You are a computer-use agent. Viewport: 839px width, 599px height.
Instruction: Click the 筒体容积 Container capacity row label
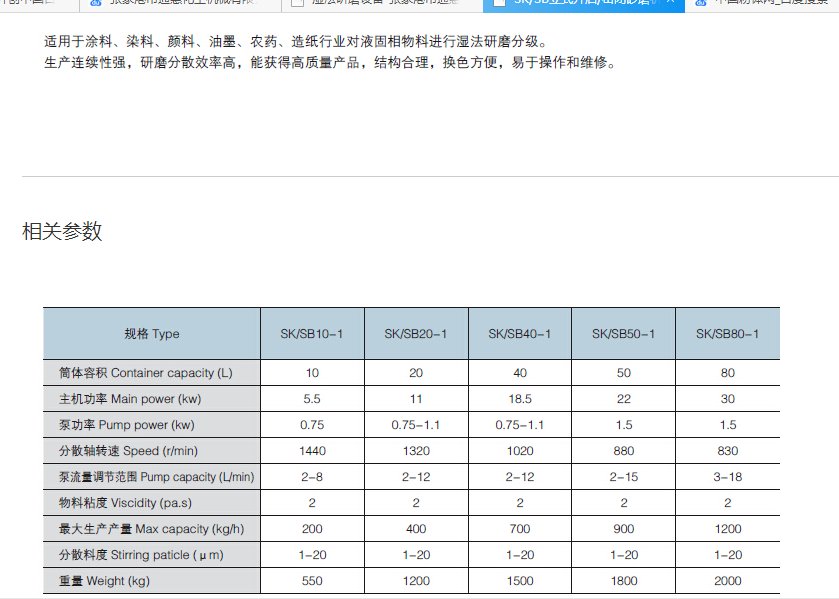point(146,373)
